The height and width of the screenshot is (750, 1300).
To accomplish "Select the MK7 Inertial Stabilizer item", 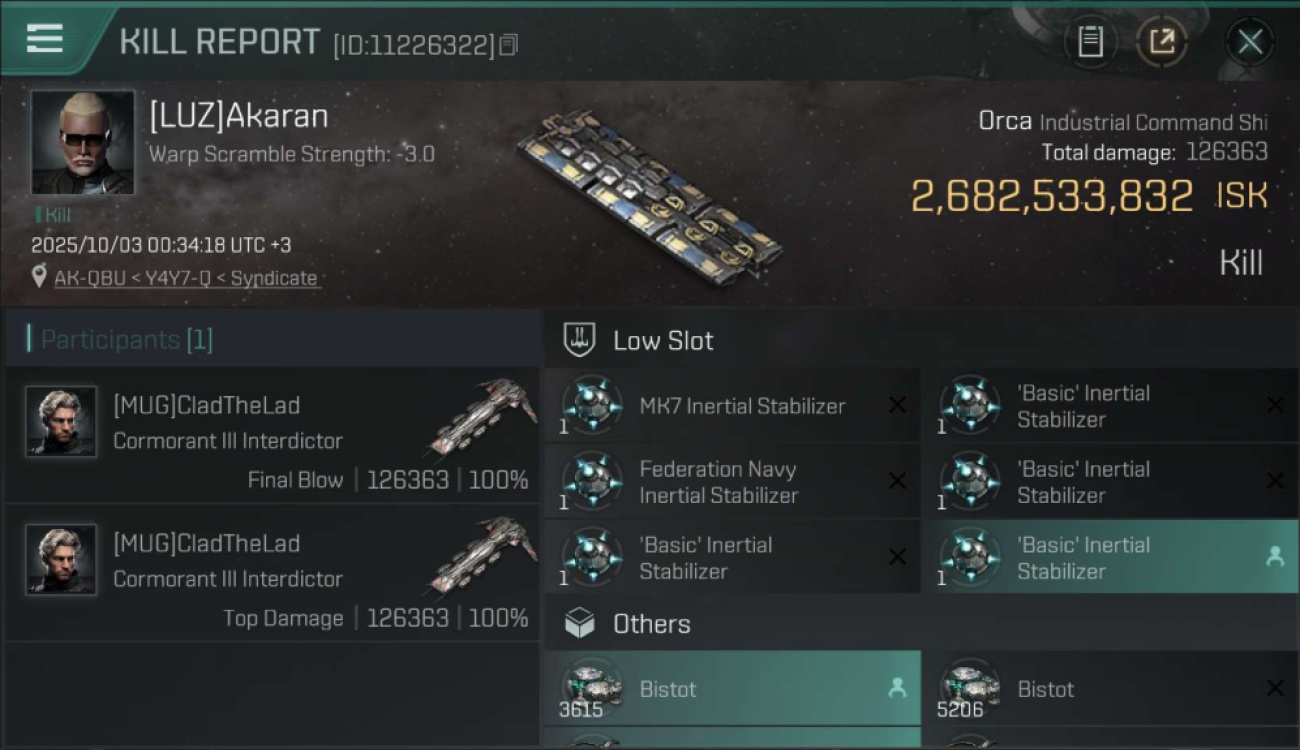I will click(x=741, y=406).
